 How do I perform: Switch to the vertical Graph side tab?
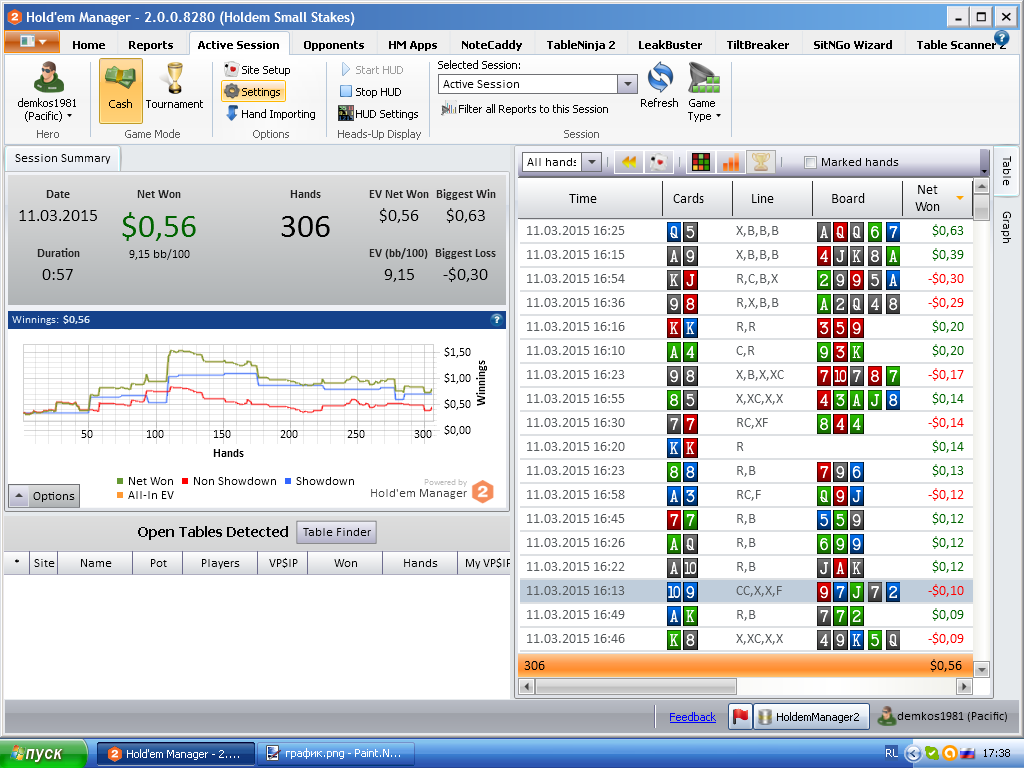(1006, 227)
